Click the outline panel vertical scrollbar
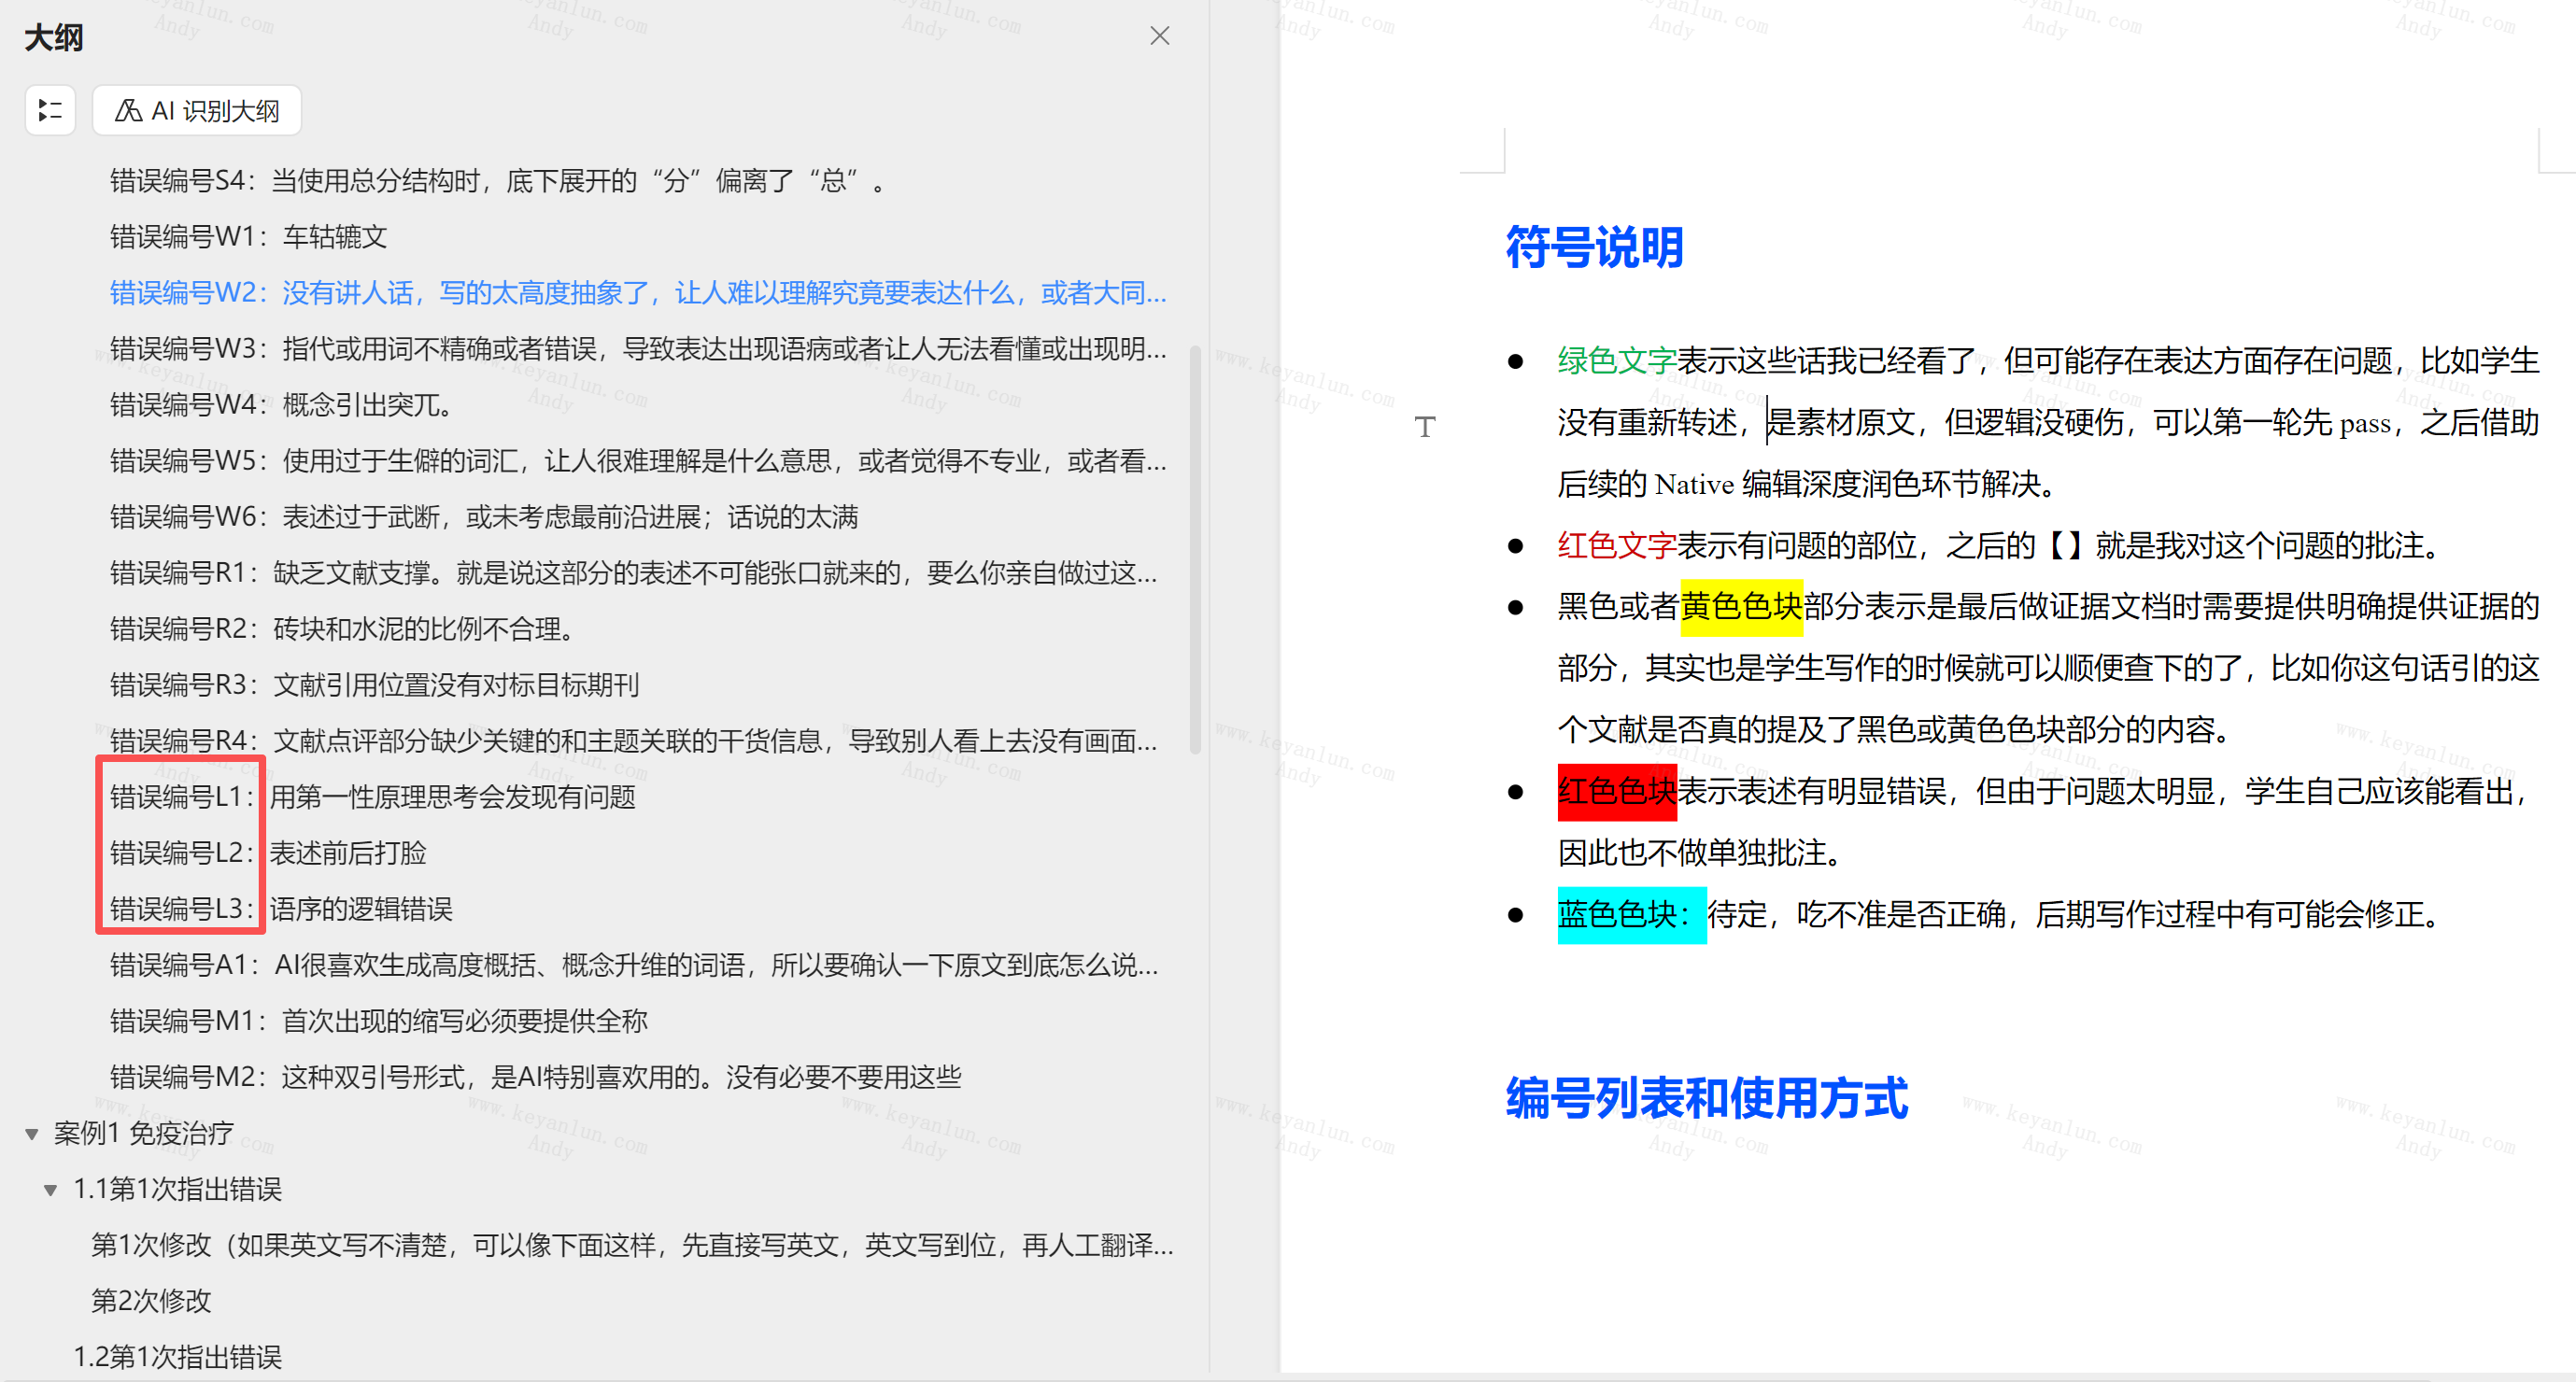 coord(1195,550)
